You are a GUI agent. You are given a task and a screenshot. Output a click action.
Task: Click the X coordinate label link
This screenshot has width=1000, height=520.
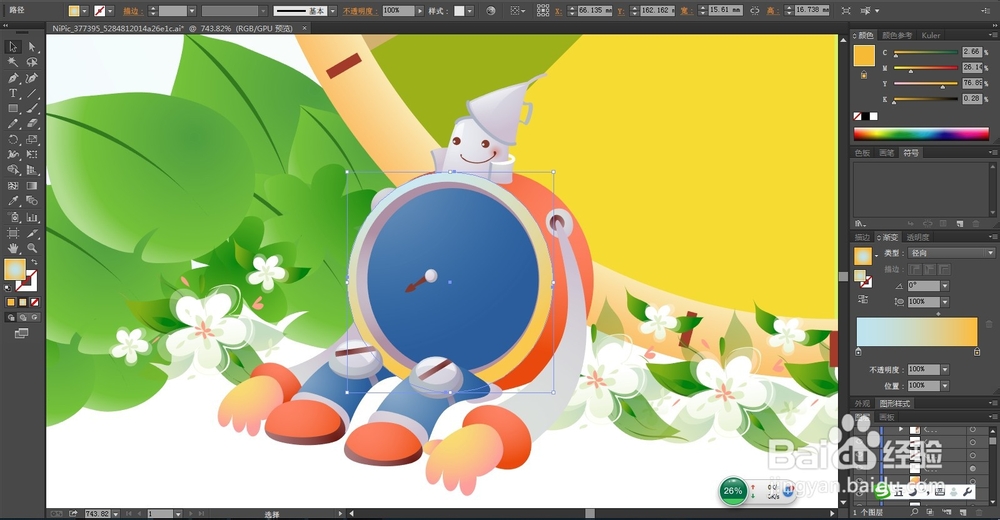pos(558,11)
